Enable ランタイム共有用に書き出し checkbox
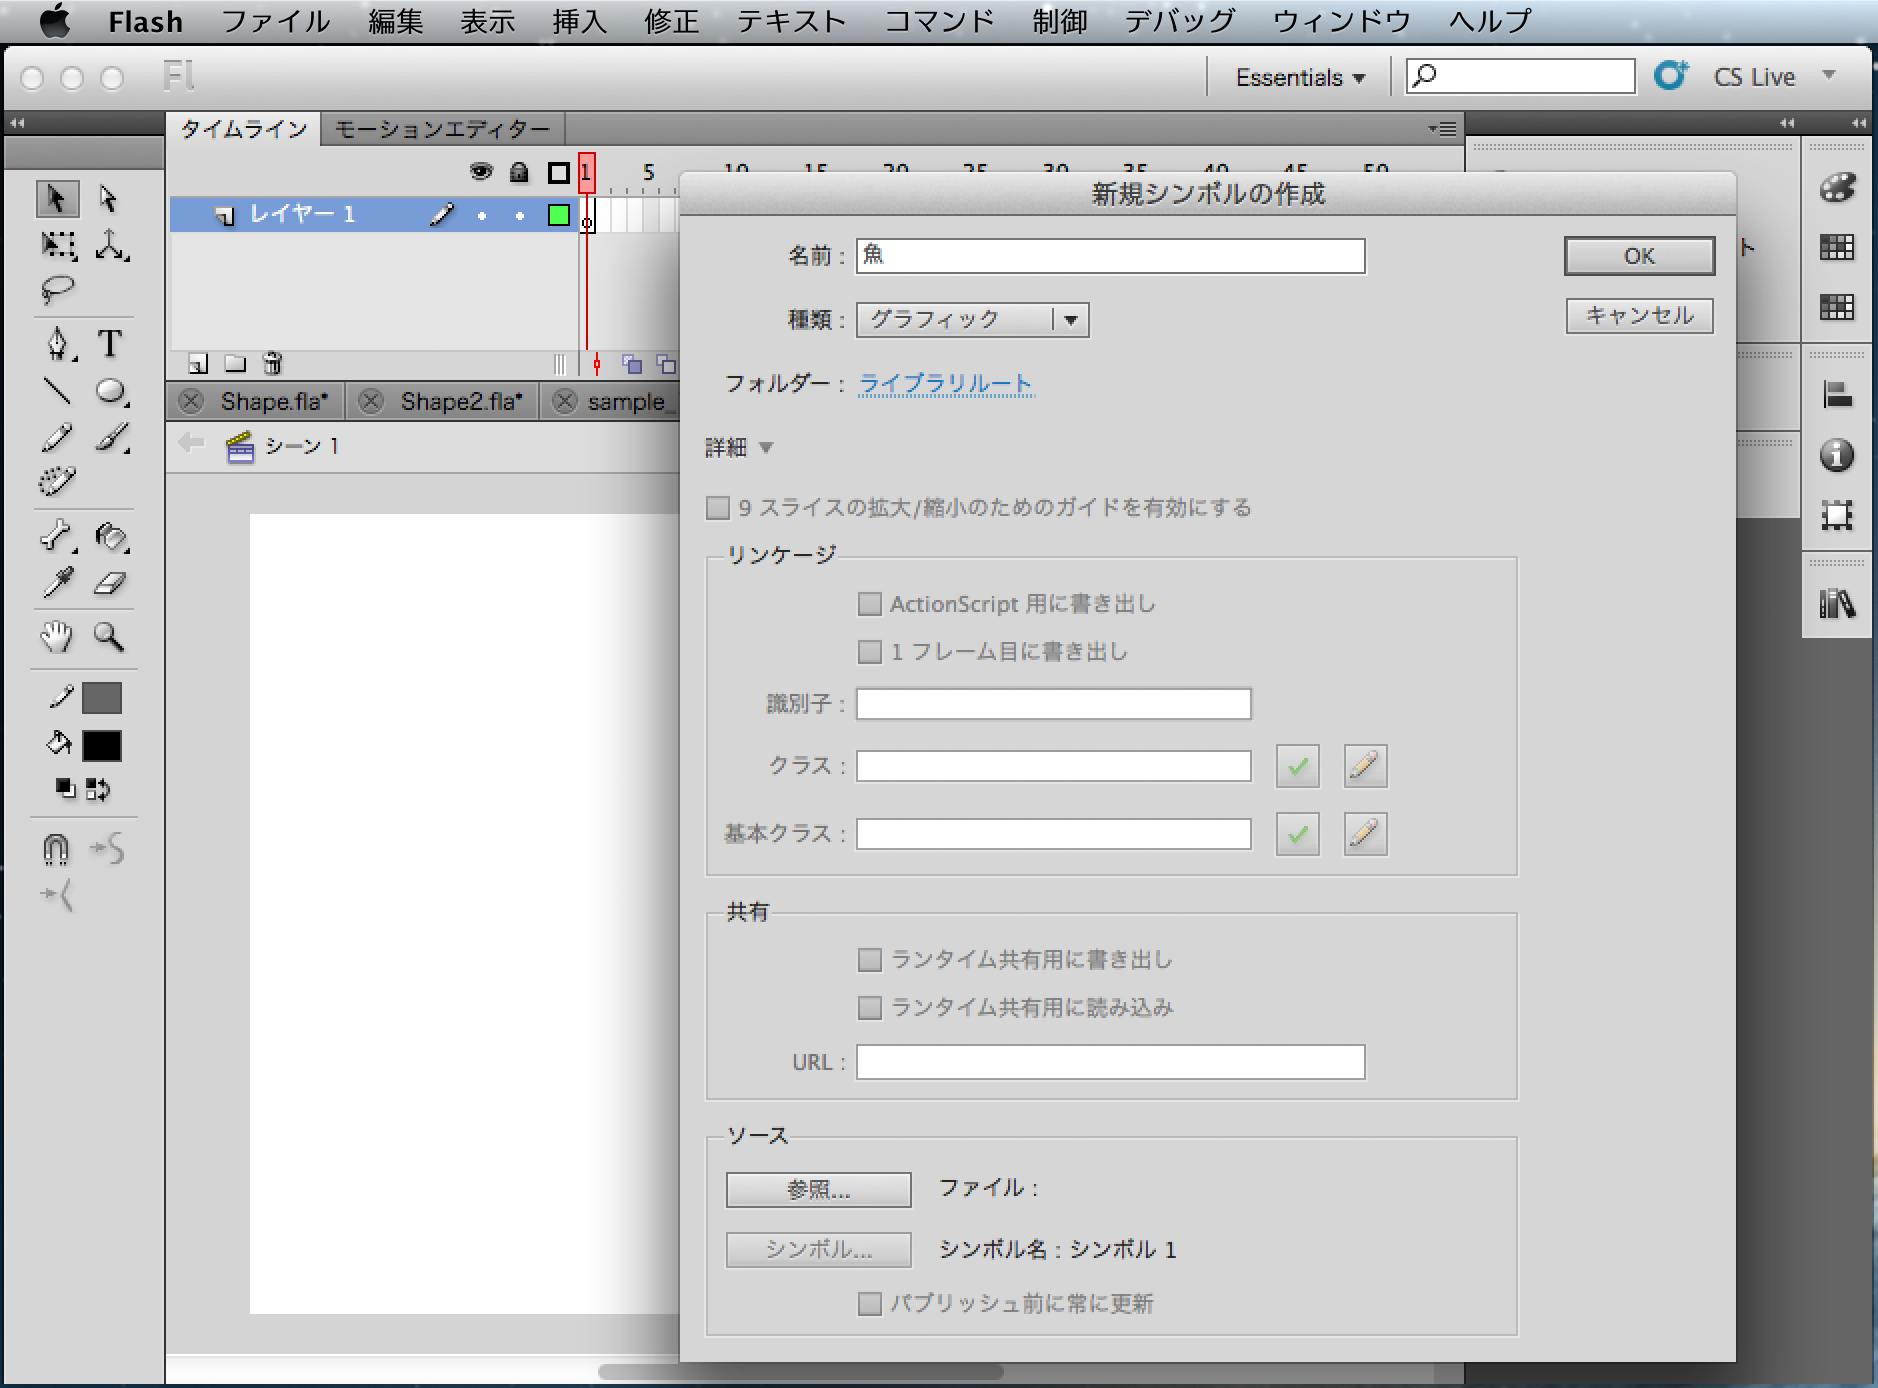Viewport: 1878px width, 1388px height. pyautogui.click(x=870, y=960)
